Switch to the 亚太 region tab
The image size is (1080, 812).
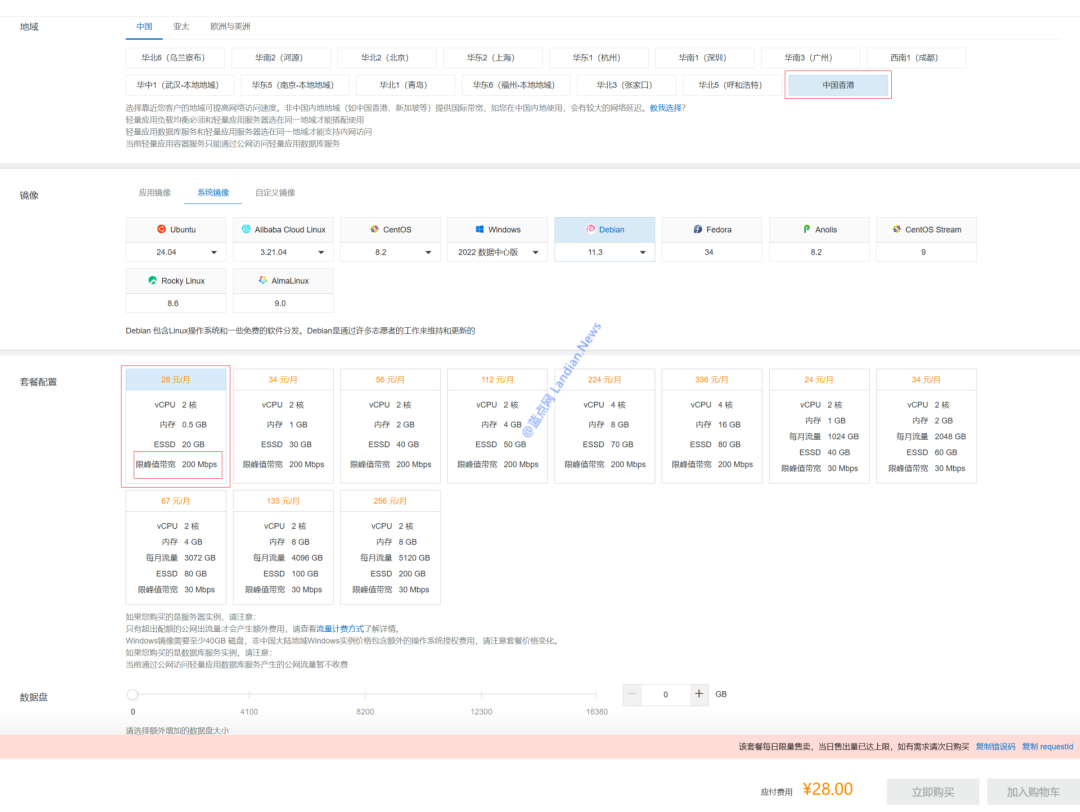pyautogui.click(x=181, y=26)
